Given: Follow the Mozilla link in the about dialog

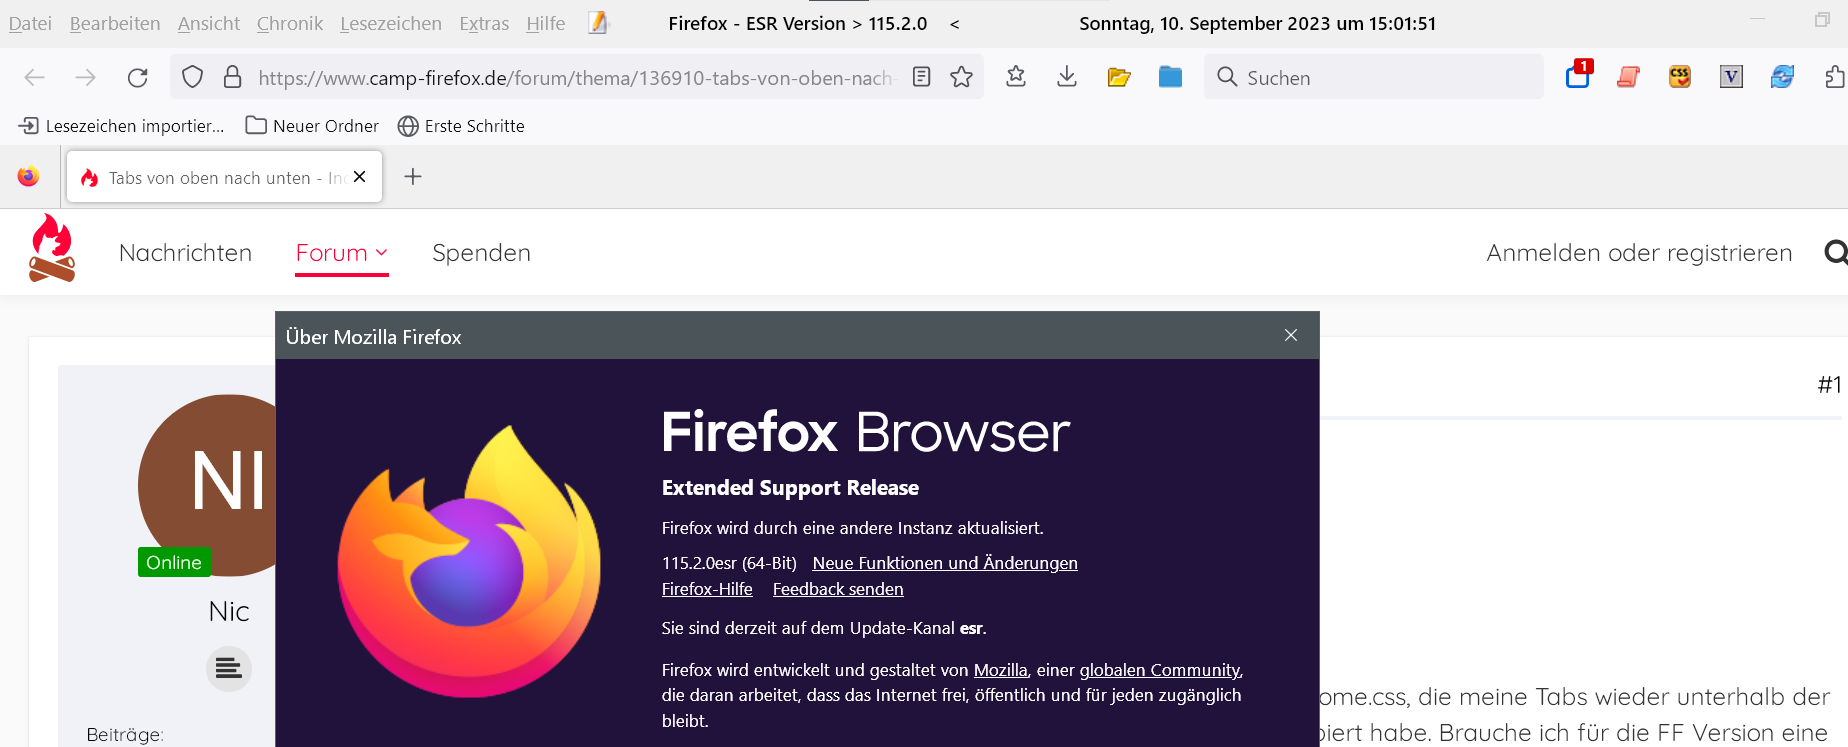Looking at the screenshot, I should click(1001, 670).
